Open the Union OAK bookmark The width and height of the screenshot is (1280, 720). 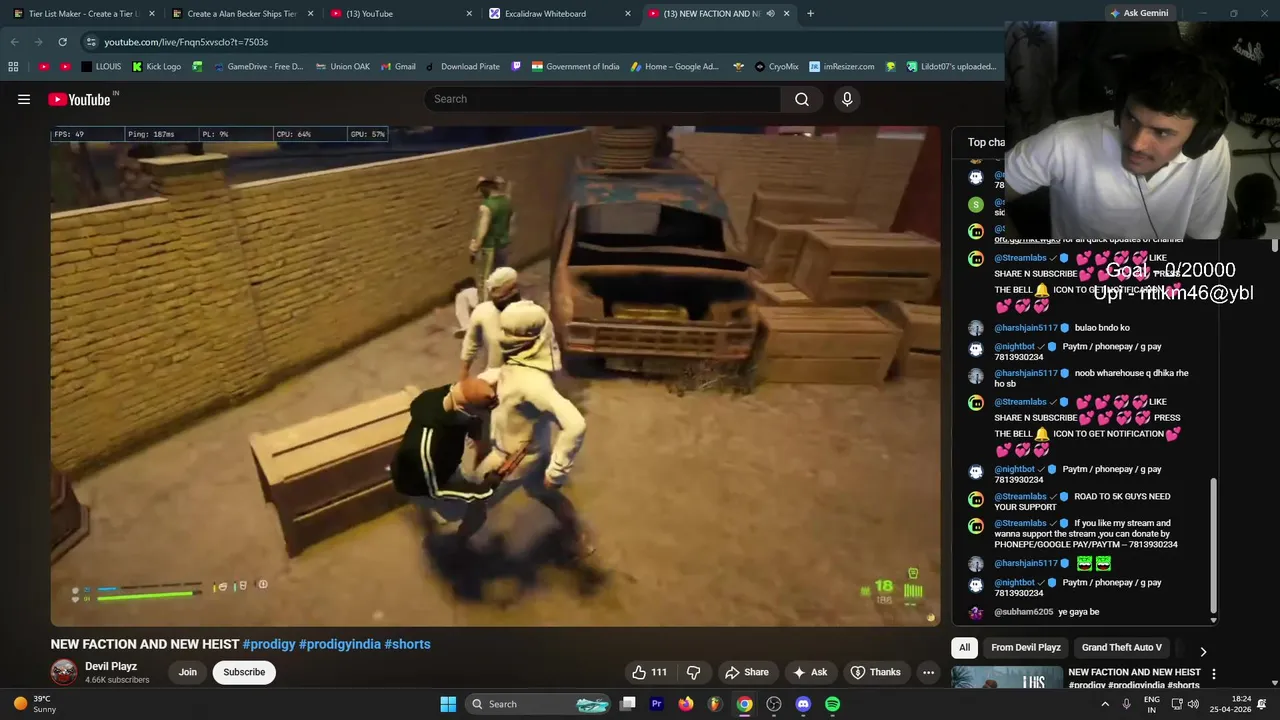click(x=342, y=67)
